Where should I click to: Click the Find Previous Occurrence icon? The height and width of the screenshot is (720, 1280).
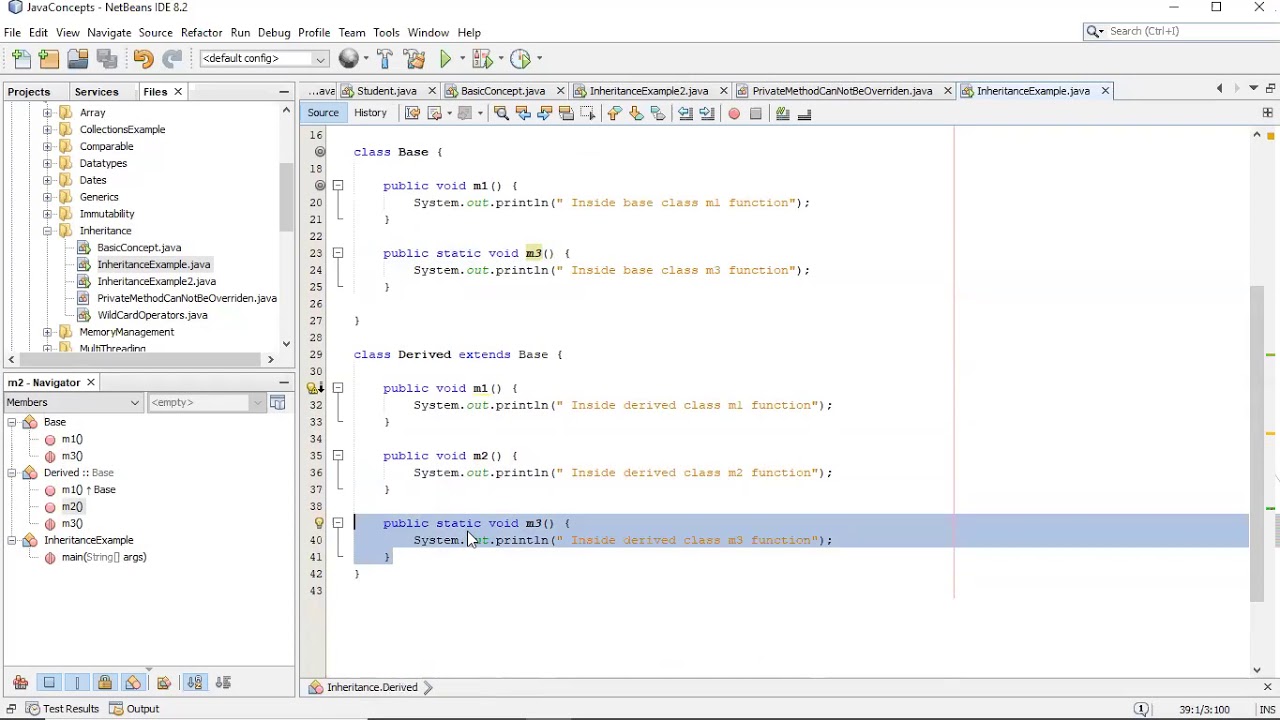523,114
